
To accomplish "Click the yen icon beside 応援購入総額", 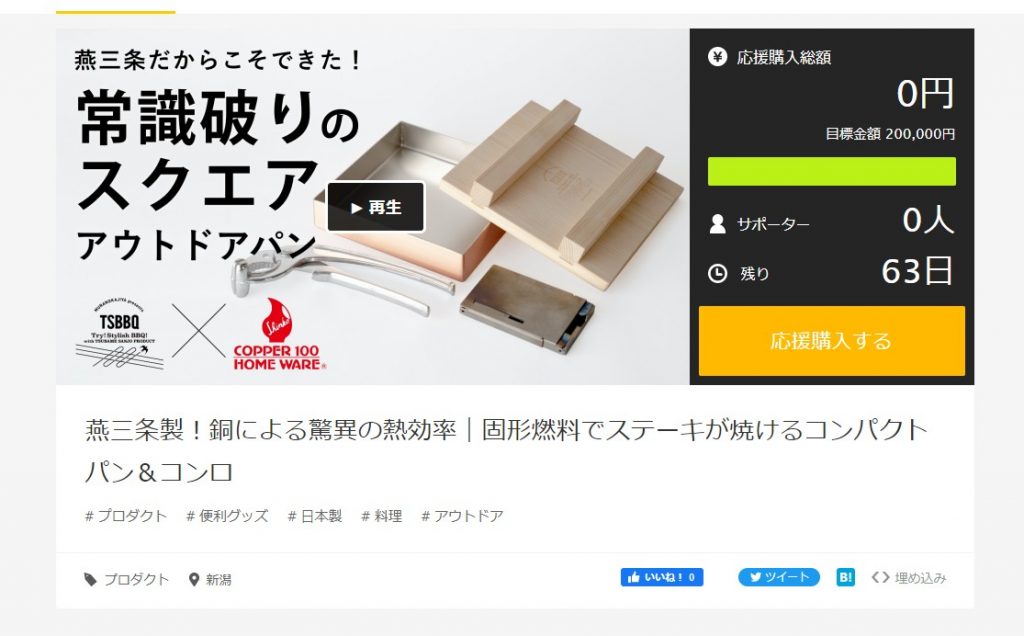I will pyautogui.click(x=717, y=57).
